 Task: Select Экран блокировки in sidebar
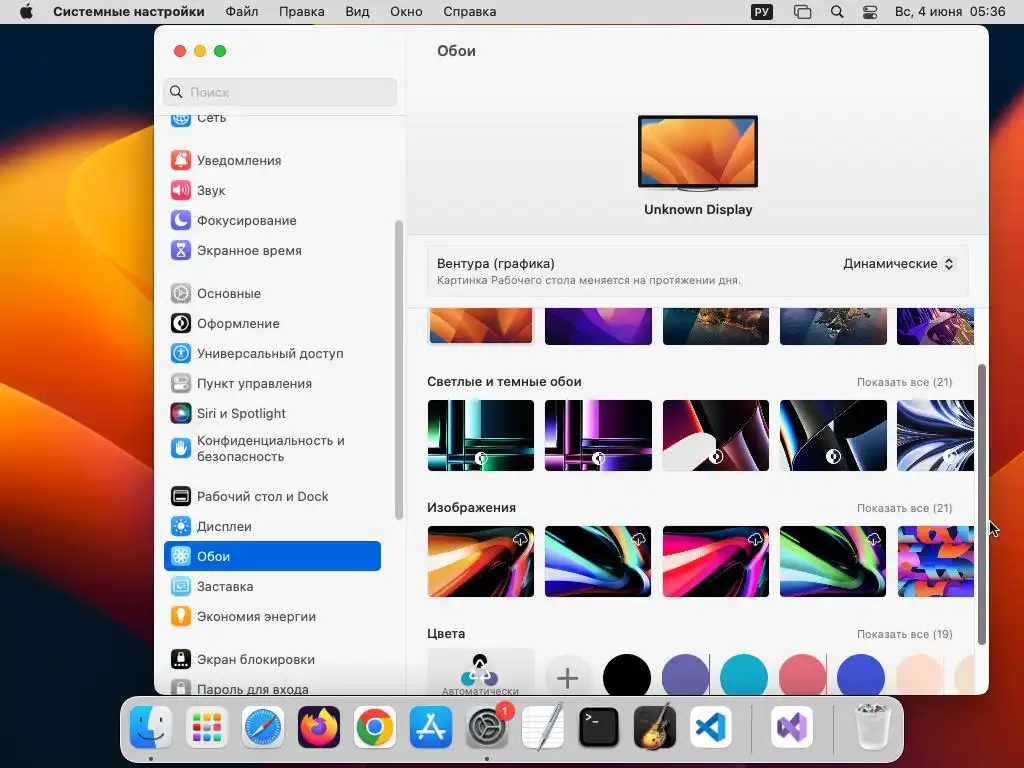coord(272,660)
